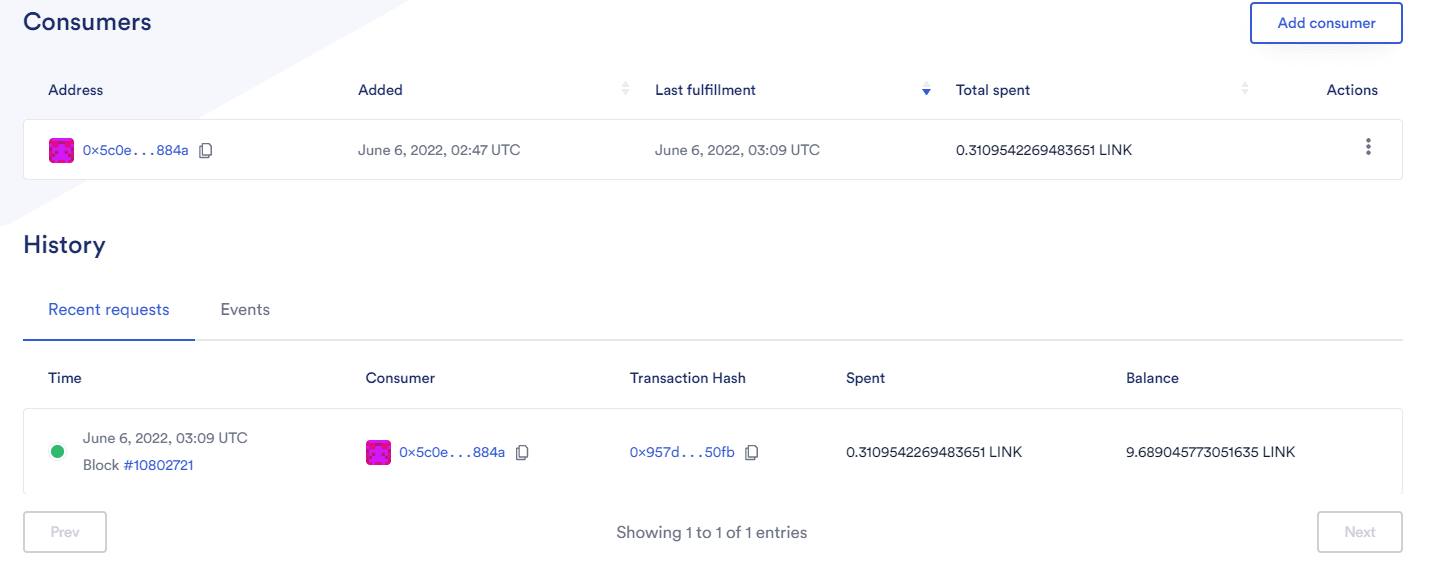The image size is (1436, 582).
Task: Copy consumer address in Consumers table
Action: click(205, 151)
